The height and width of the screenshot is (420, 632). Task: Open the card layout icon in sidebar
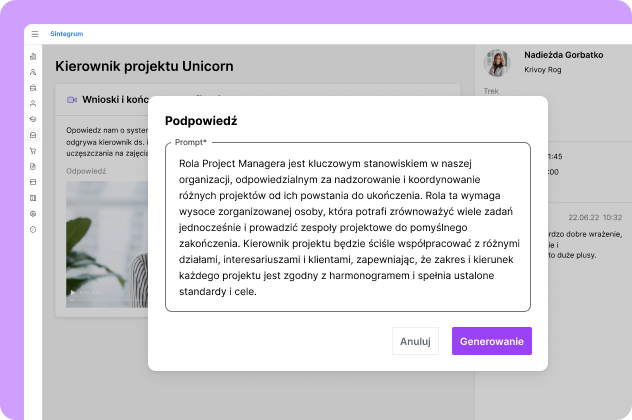pyautogui.click(x=33, y=182)
